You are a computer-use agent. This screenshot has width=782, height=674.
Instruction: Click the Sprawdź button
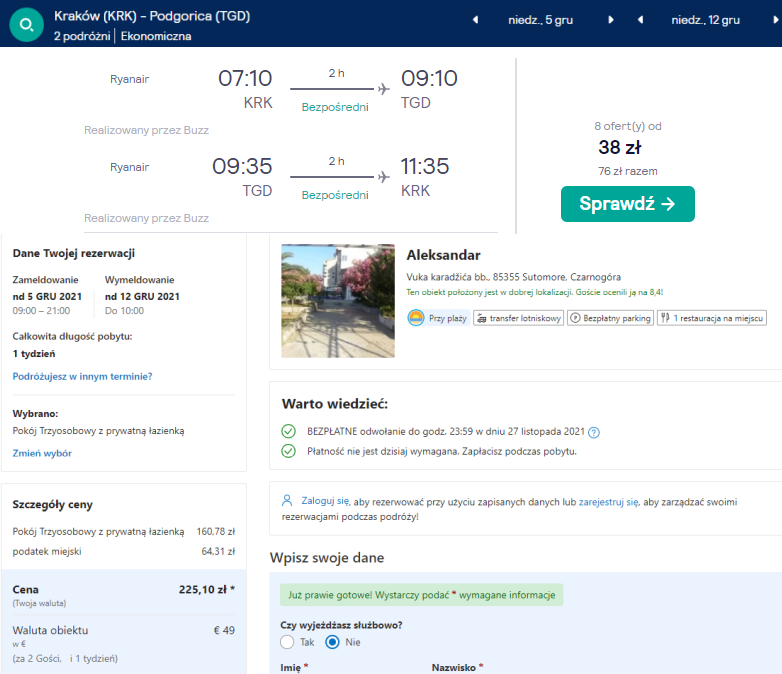point(627,204)
